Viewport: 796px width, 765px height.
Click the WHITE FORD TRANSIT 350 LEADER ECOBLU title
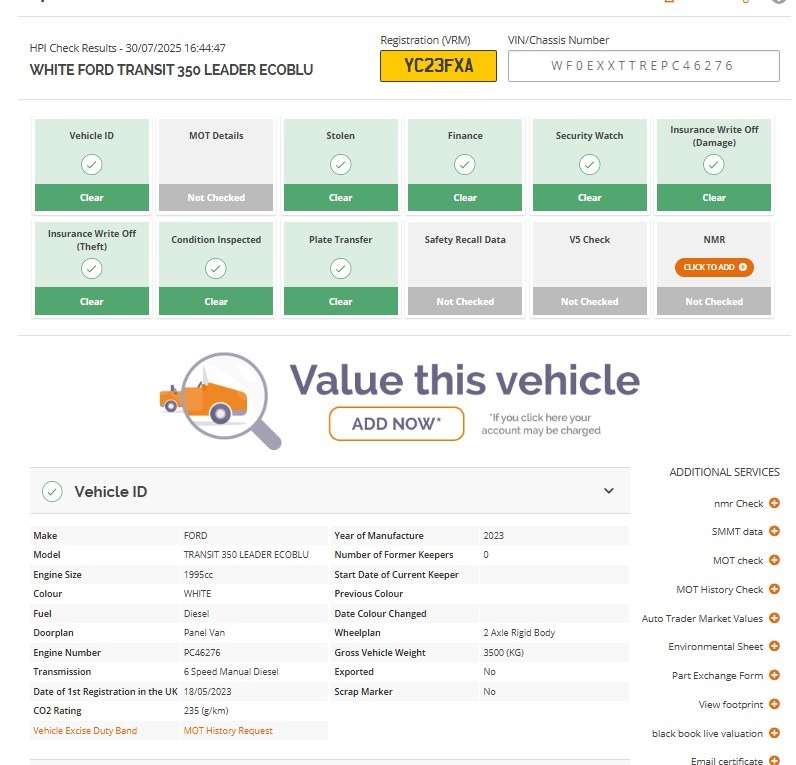(x=171, y=70)
